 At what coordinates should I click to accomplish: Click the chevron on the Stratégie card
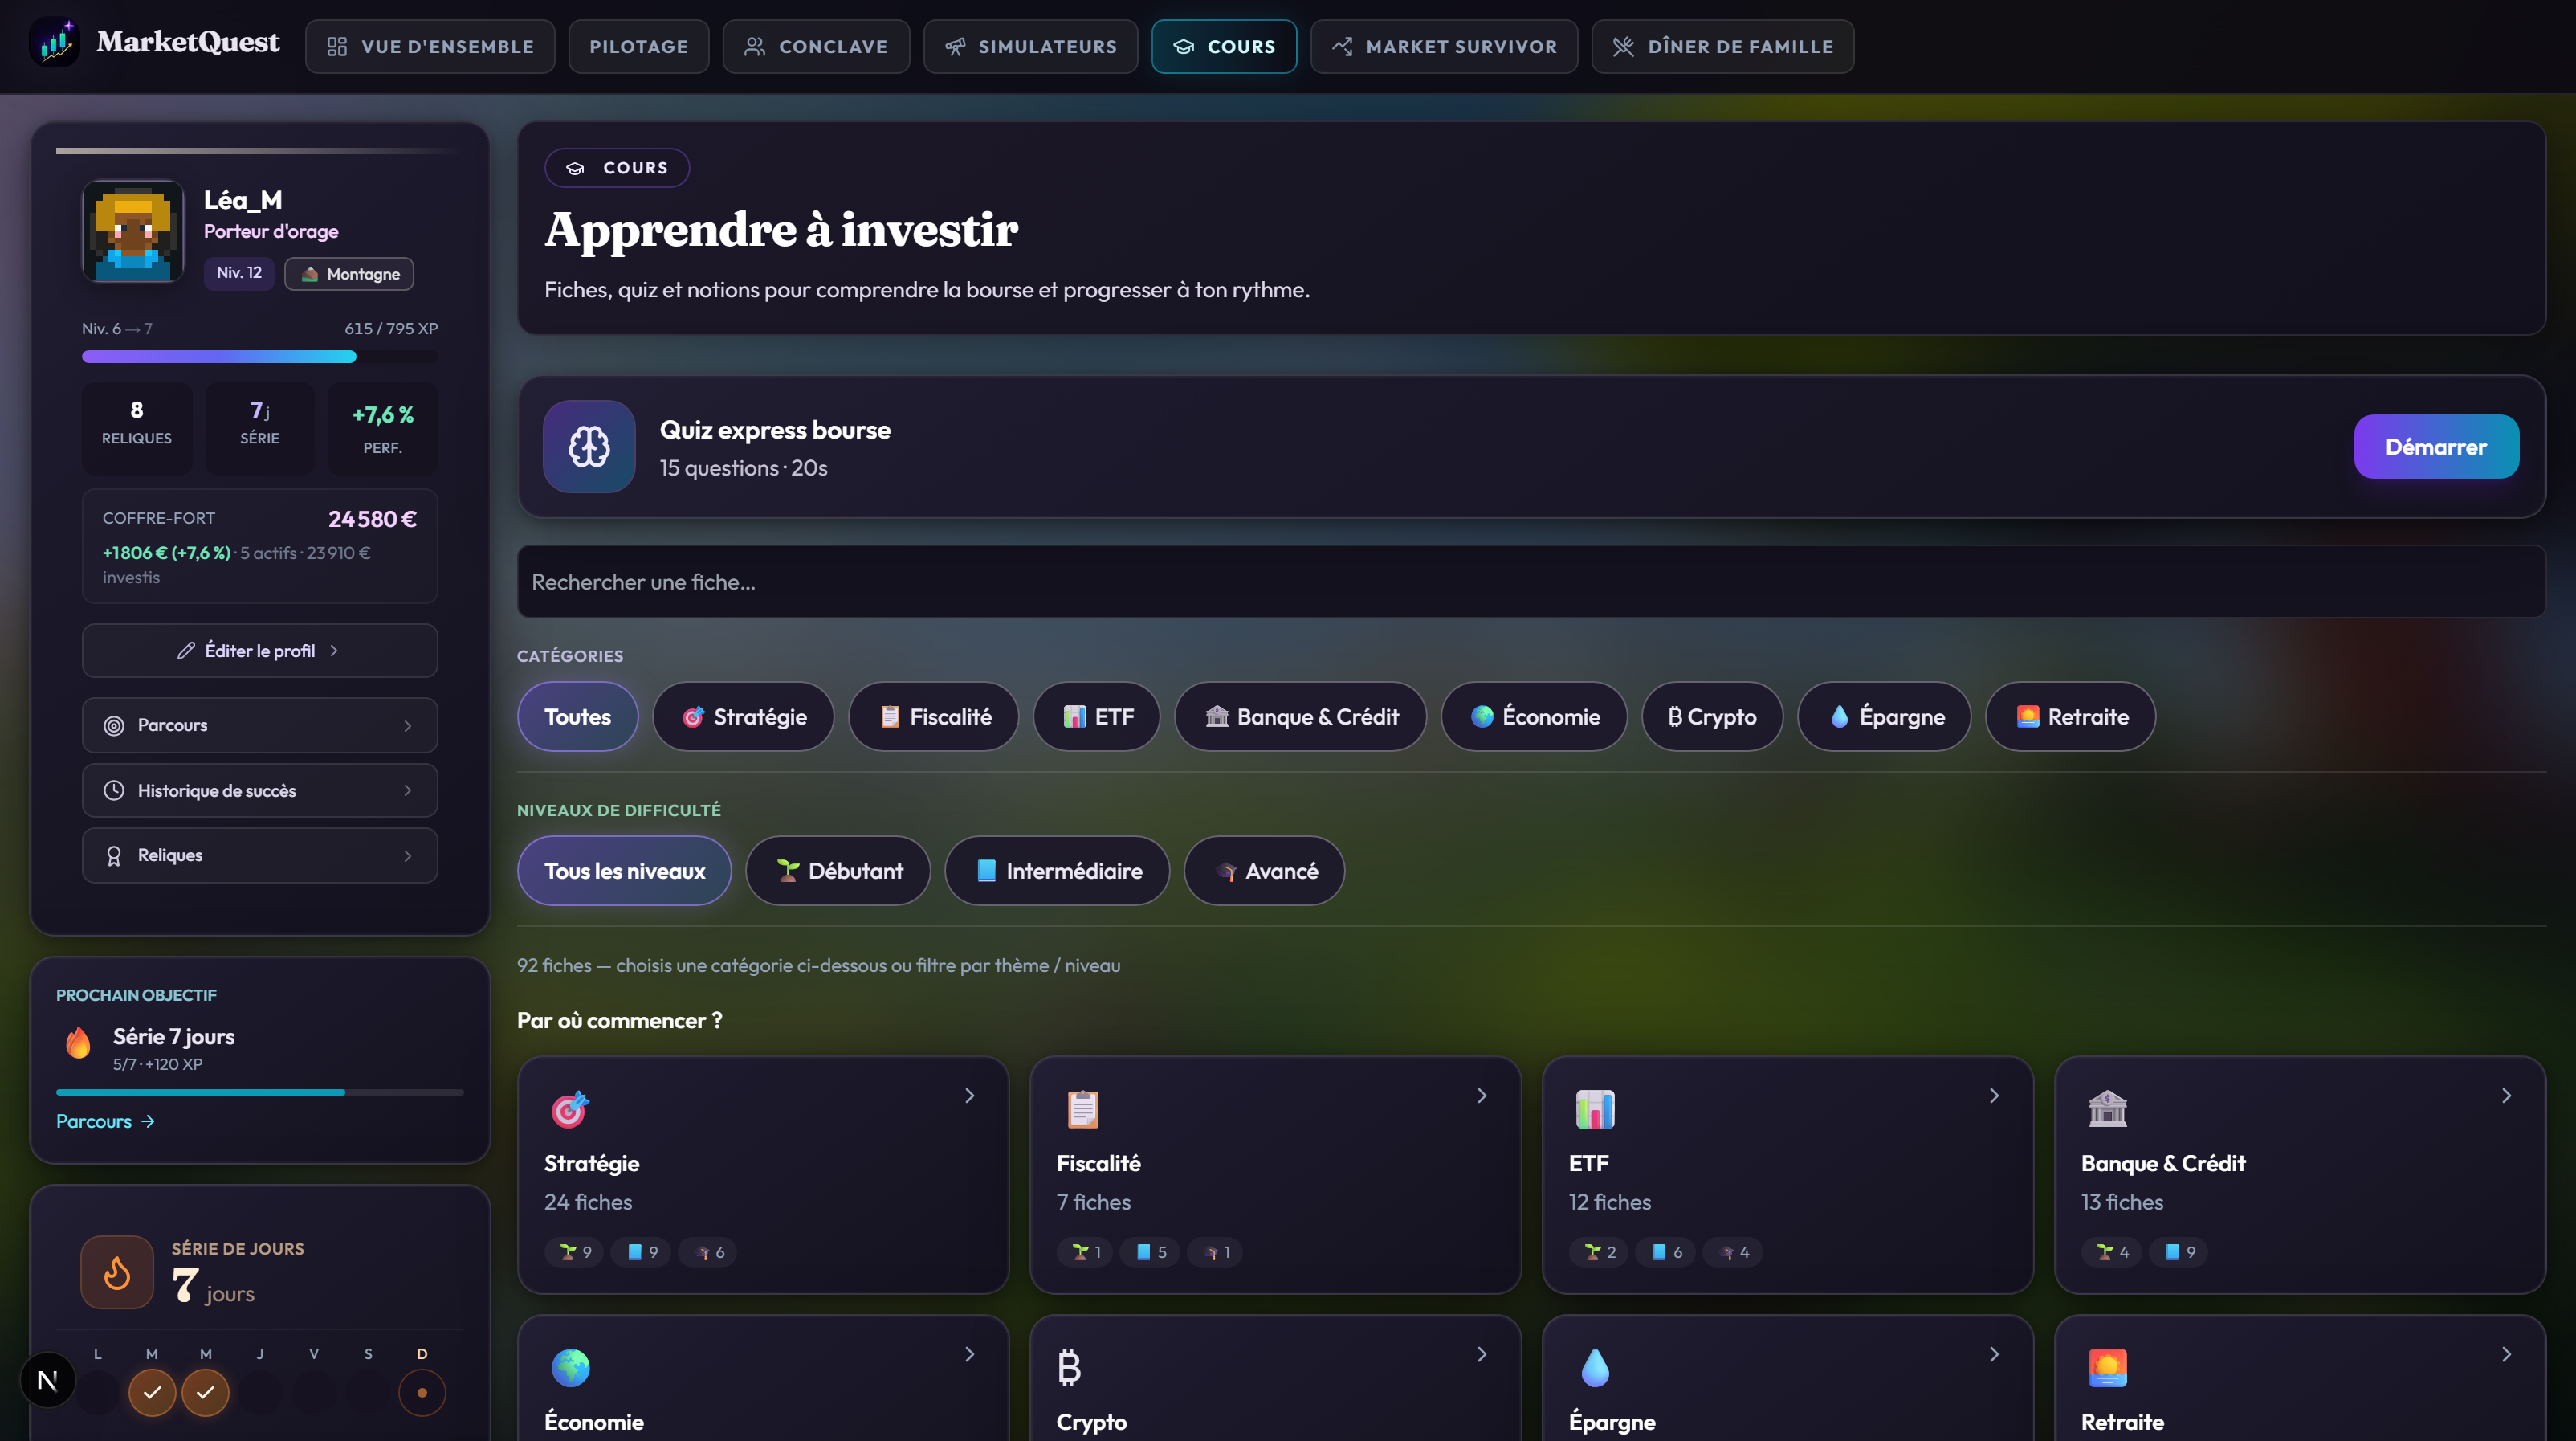click(969, 1096)
